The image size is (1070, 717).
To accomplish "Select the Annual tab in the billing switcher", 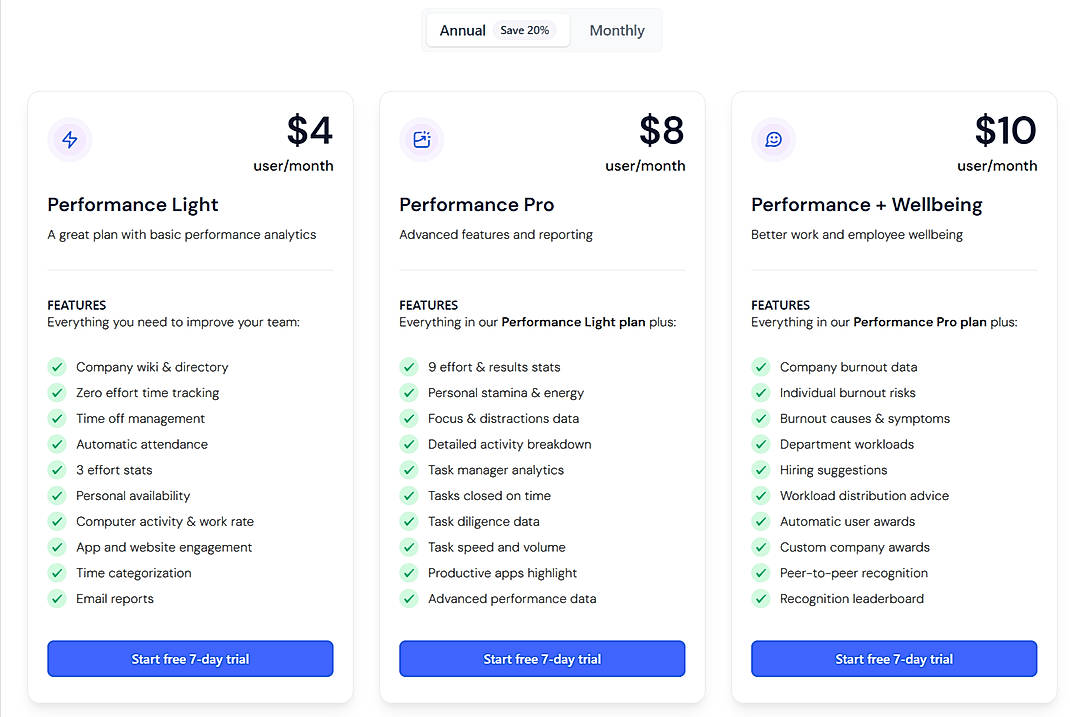I will (x=463, y=30).
